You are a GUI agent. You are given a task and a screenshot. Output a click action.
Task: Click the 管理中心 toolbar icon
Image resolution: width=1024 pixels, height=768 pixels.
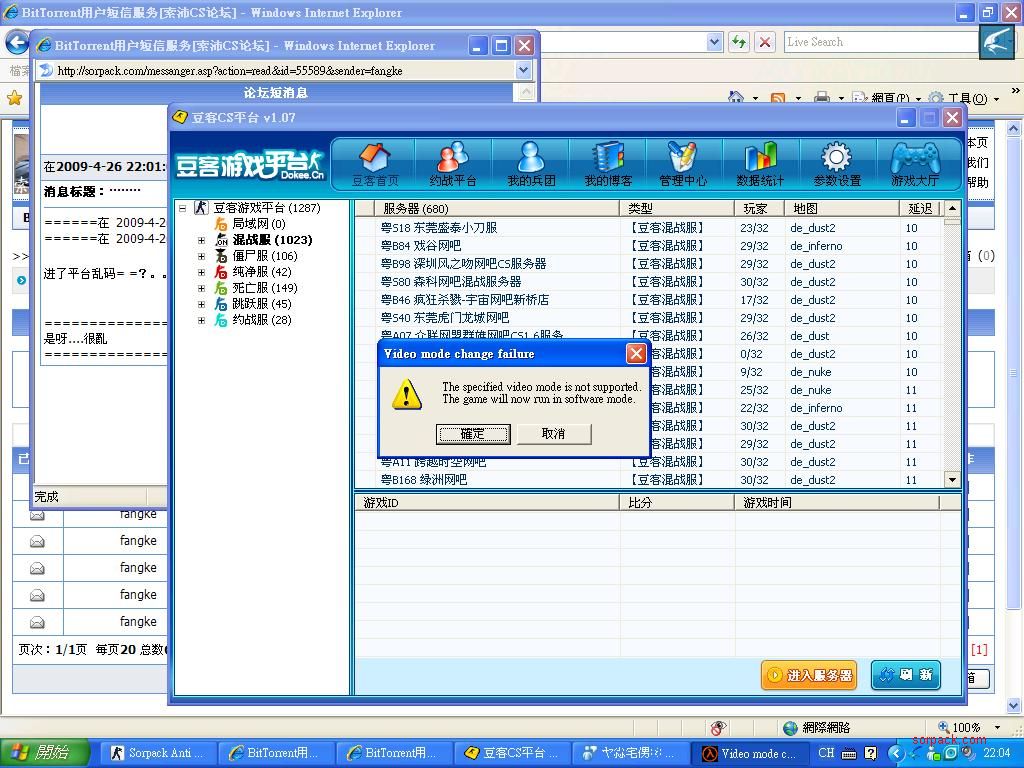click(683, 164)
